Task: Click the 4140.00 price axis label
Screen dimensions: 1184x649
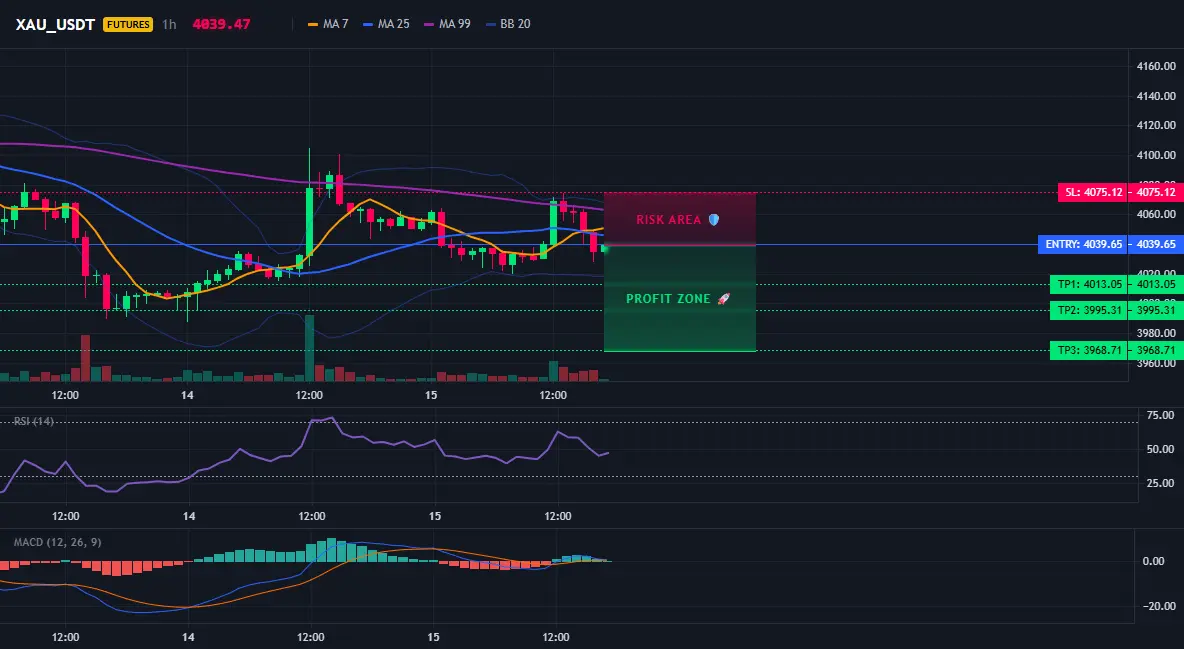Action: point(1156,96)
